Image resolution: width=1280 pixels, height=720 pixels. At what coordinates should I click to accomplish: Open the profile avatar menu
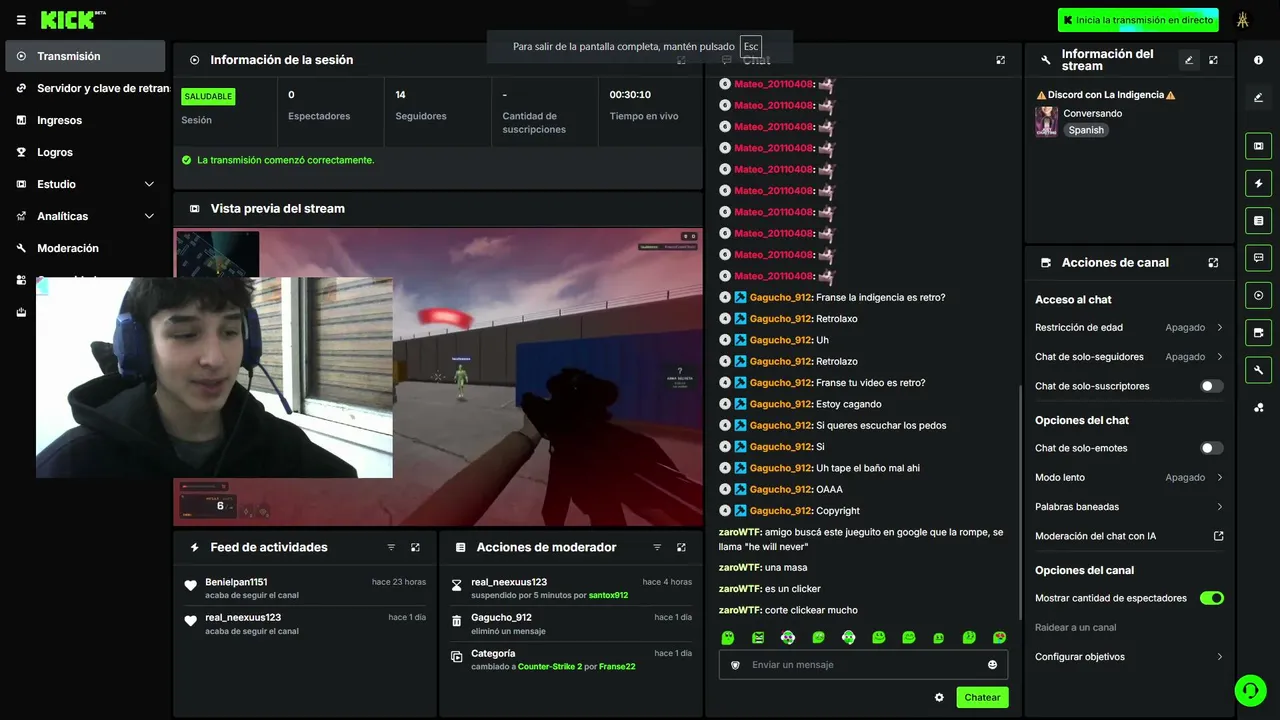1243,20
